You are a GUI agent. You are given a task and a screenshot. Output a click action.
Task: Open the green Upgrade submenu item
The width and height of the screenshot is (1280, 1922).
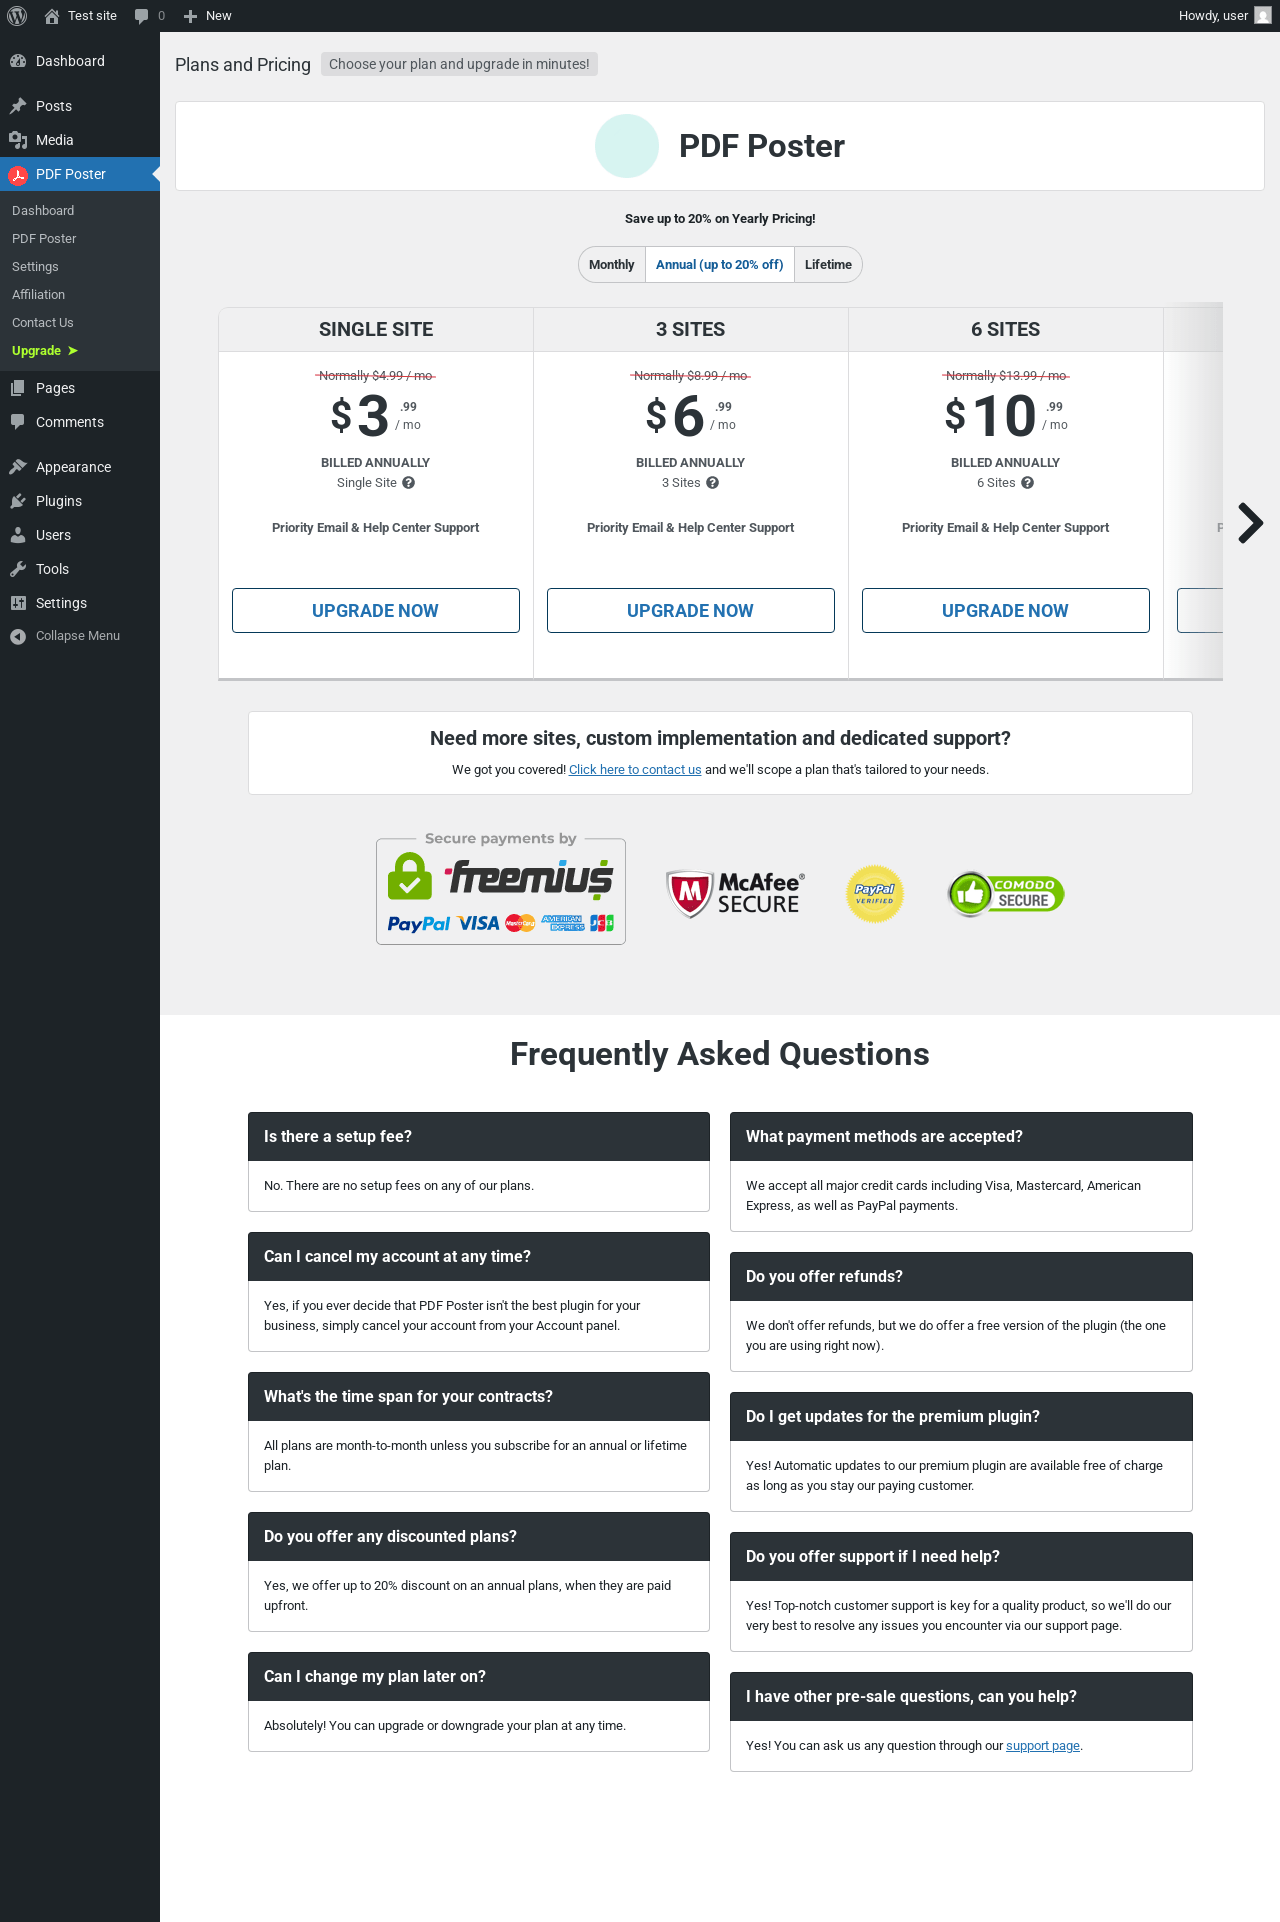click(x=45, y=351)
